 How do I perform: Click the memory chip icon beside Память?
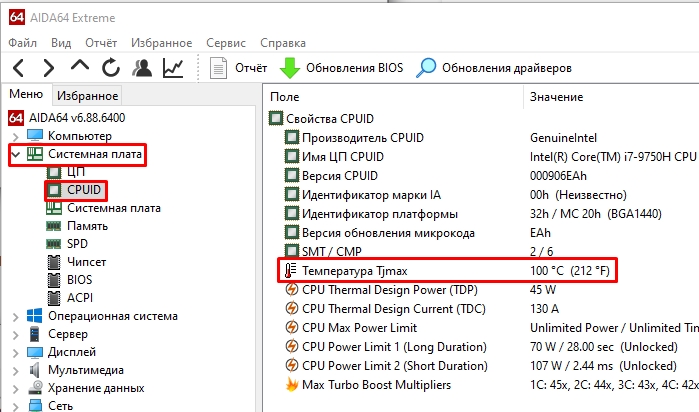(53, 226)
